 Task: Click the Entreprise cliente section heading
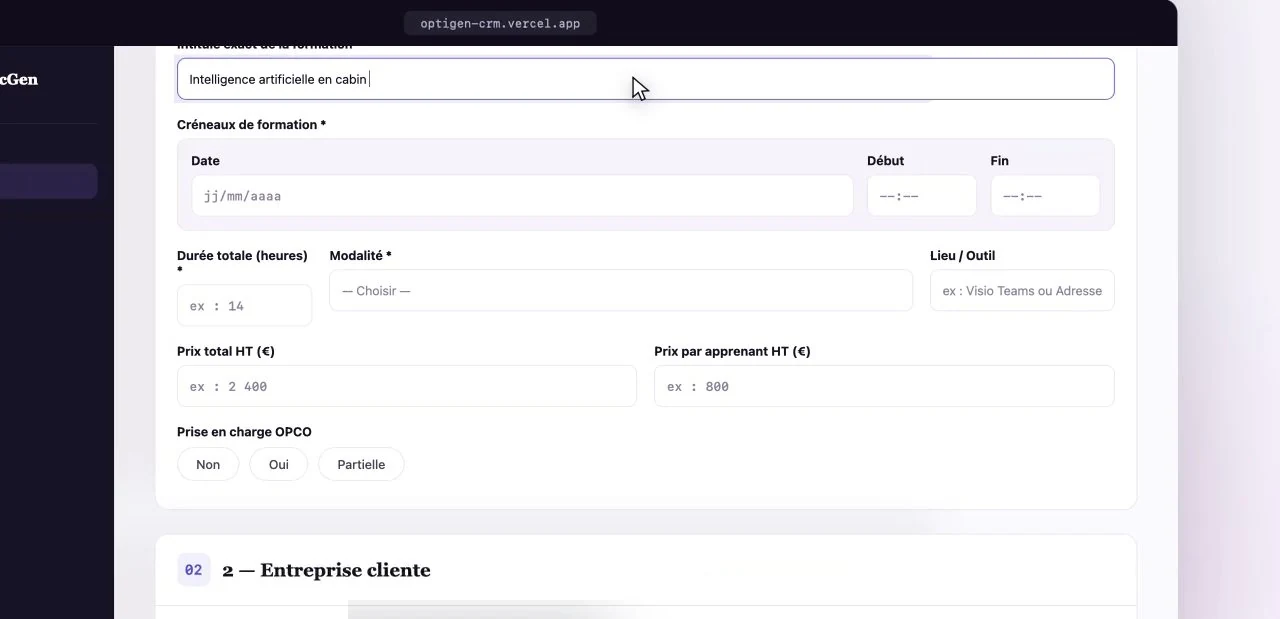point(326,570)
